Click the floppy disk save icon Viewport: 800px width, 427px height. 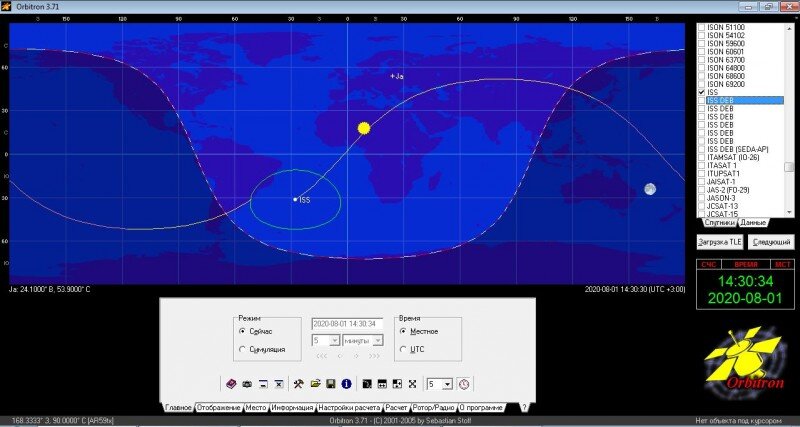click(331, 384)
